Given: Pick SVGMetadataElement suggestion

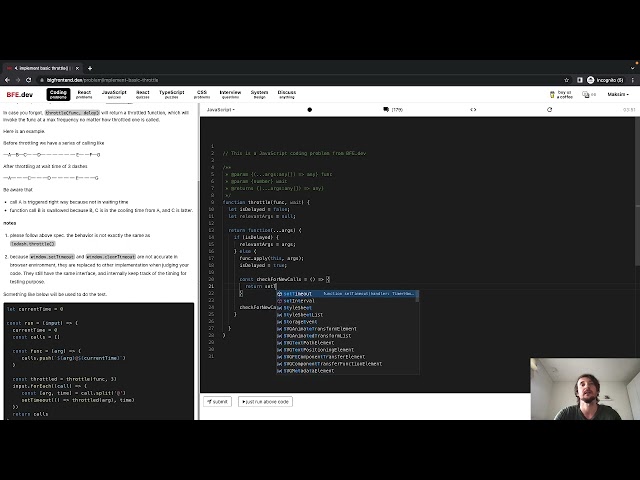Looking at the screenshot, I should pyautogui.click(x=347, y=371).
